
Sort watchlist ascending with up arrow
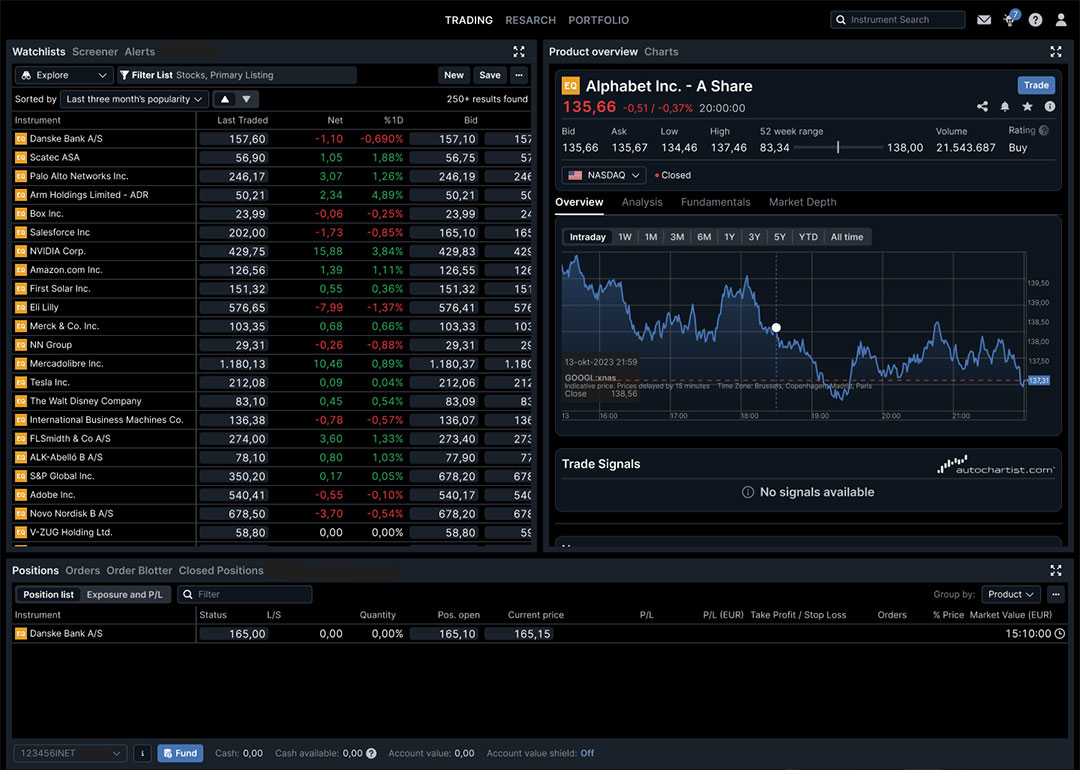click(x=225, y=99)
